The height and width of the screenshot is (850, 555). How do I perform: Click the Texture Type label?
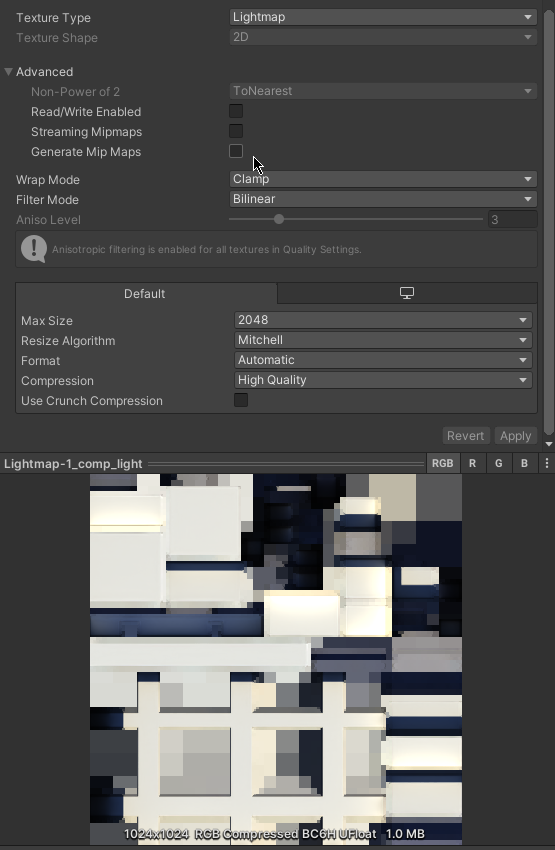[53, 17]
